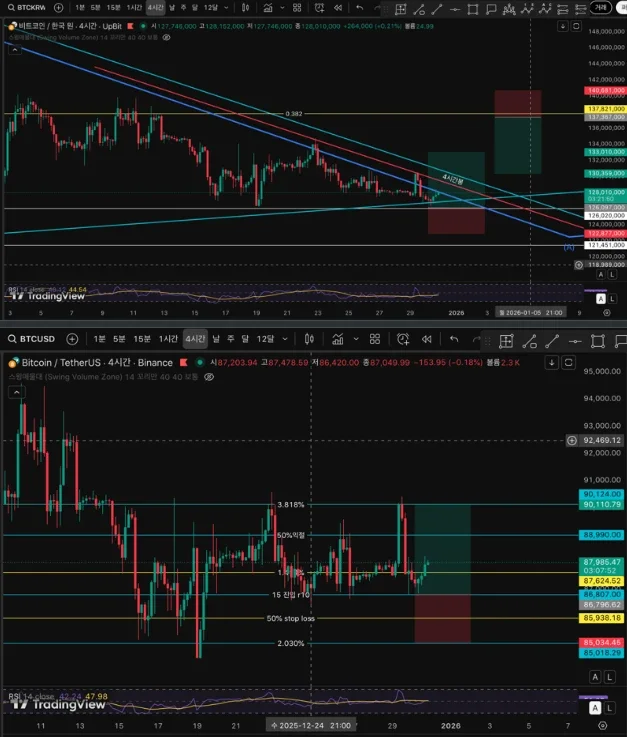Open candlestick chart type in bottom chart

click(309, 339)
